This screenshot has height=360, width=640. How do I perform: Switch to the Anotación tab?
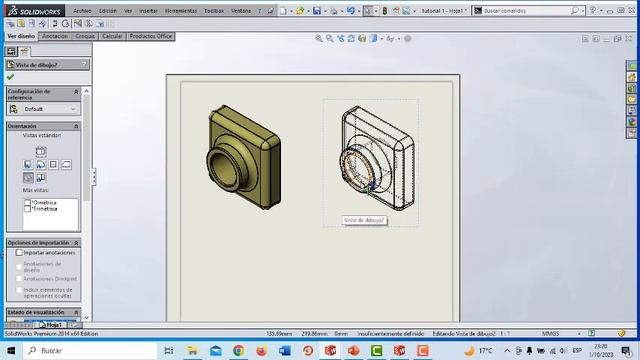[55, 36]
